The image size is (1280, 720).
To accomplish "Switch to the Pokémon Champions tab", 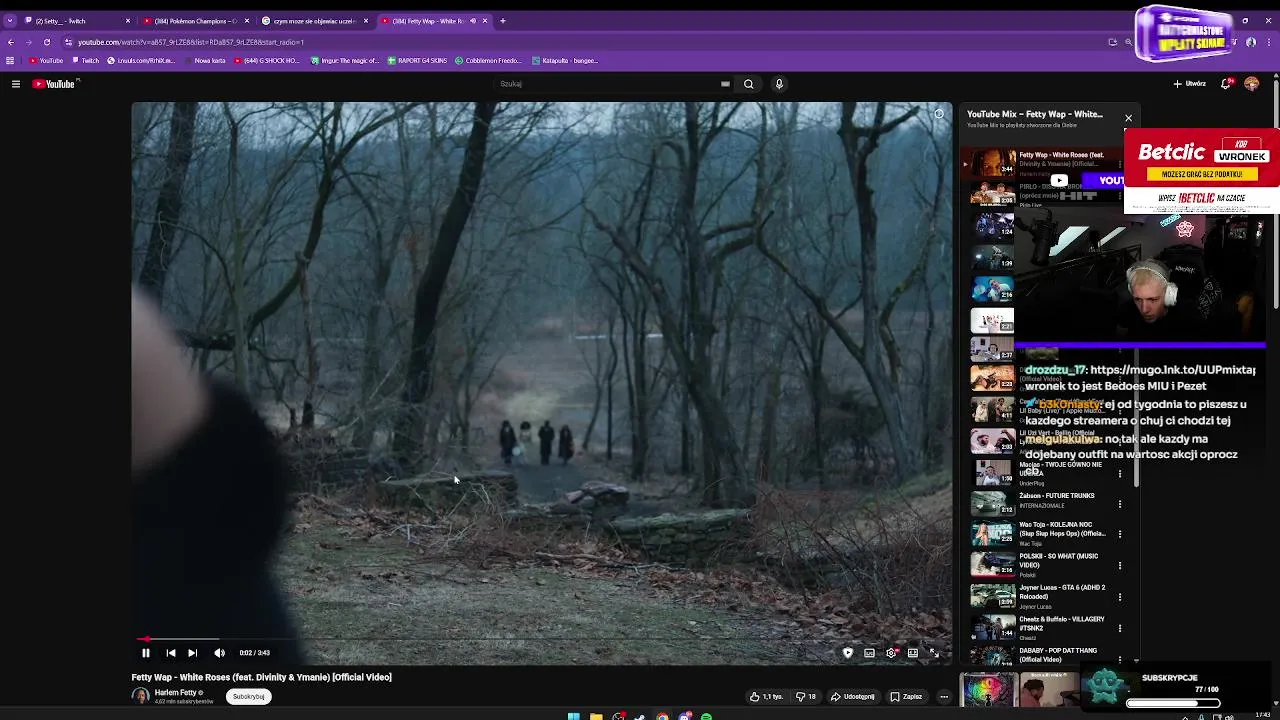I will click(x=195, y=21).
